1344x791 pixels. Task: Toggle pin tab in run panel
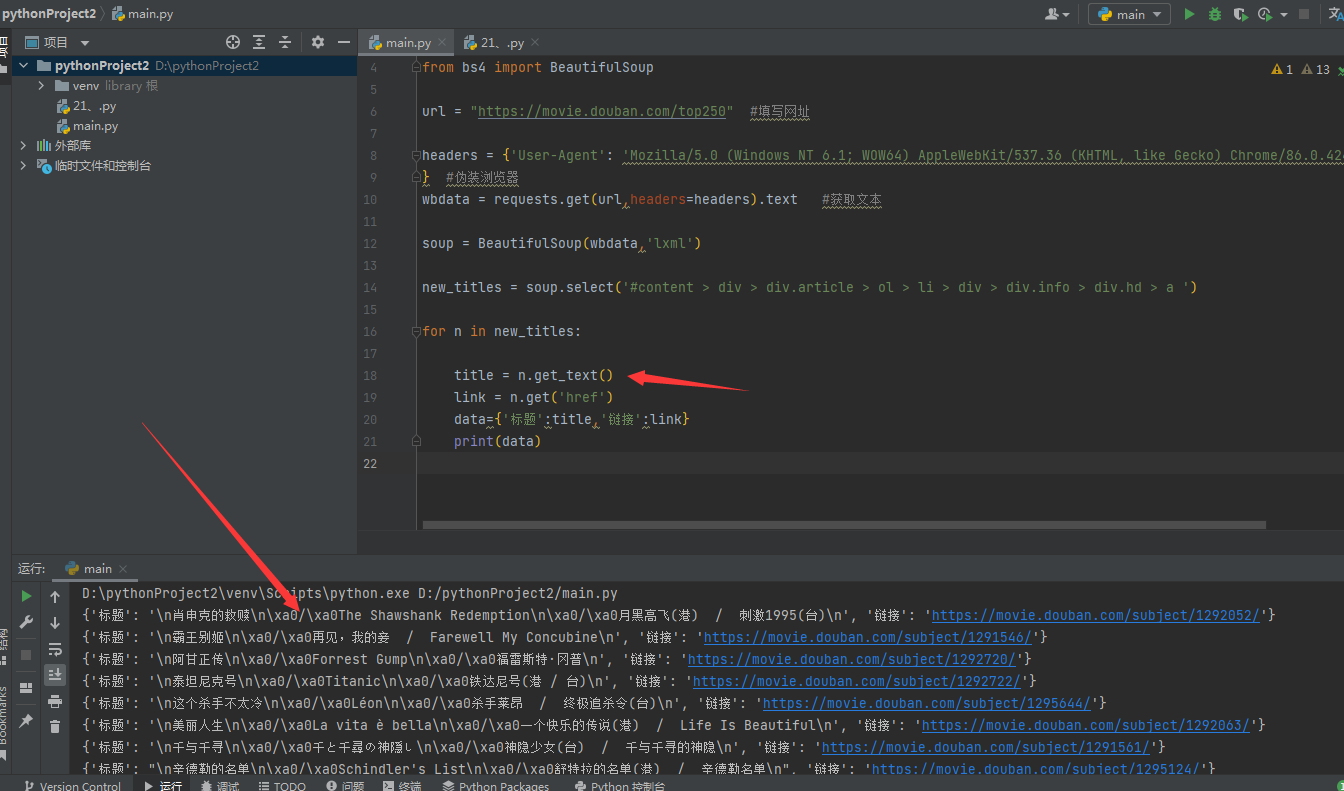pos(26,721)
